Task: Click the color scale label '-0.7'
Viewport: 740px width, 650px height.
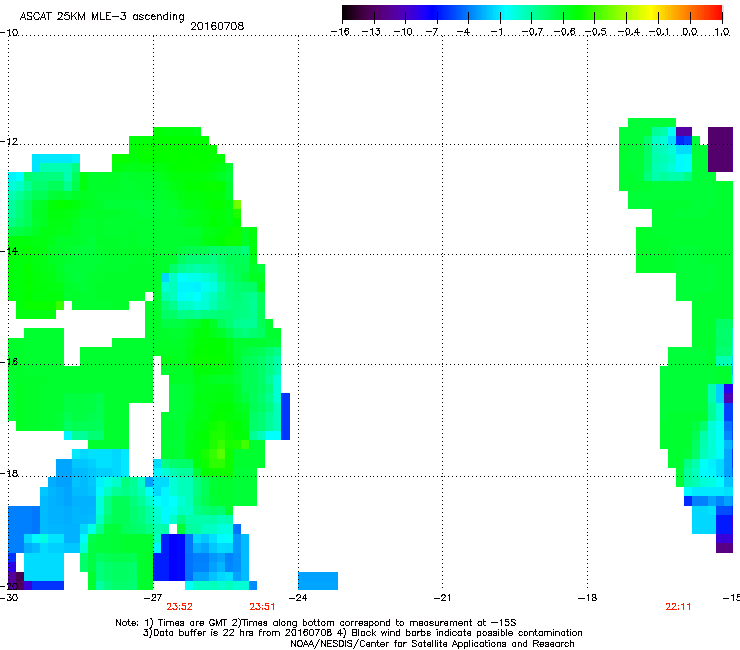Action: point(532,32)
